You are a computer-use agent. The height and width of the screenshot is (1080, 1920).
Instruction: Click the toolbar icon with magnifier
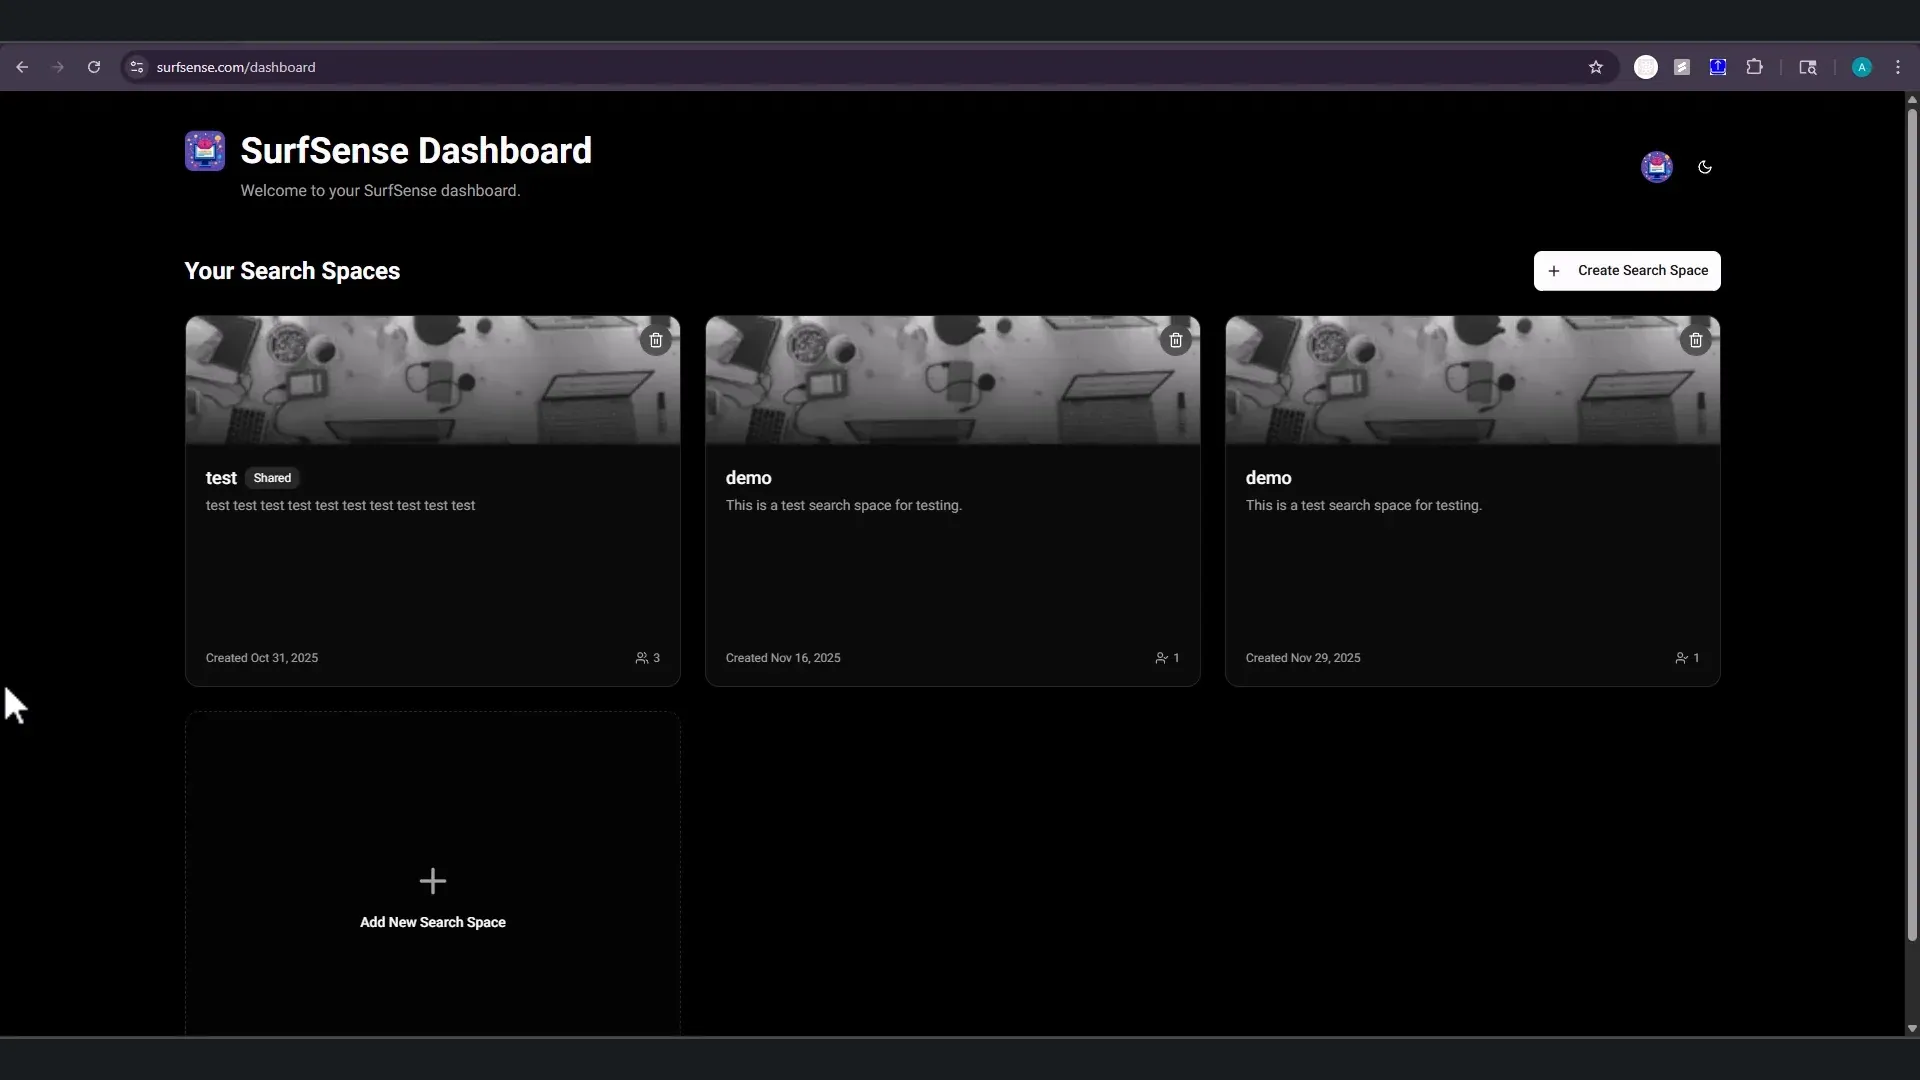tap(1808, 67)
